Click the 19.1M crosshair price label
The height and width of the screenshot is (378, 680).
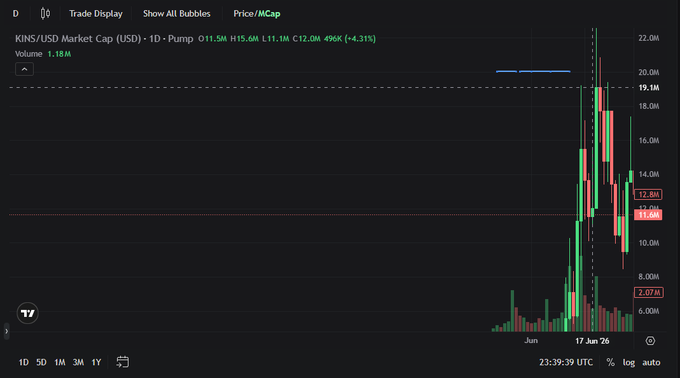(x=649, y=88)
